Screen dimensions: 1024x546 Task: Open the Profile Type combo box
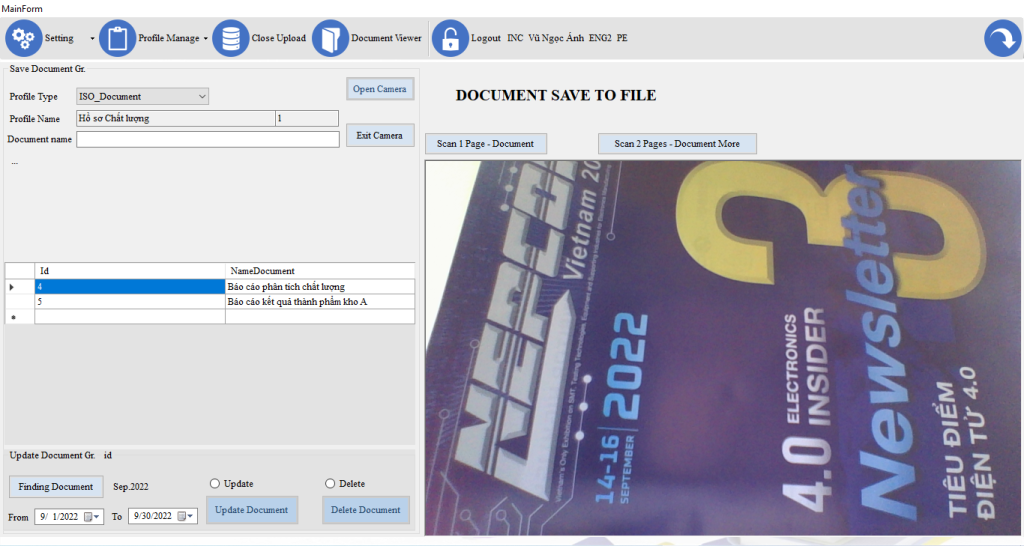tap(142, 96)
